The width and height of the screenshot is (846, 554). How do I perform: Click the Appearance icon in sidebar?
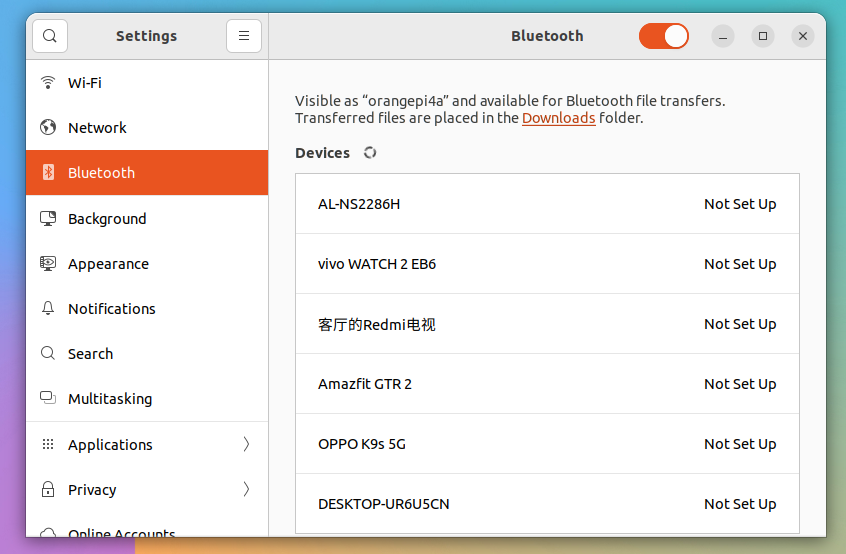pos(48,264)
